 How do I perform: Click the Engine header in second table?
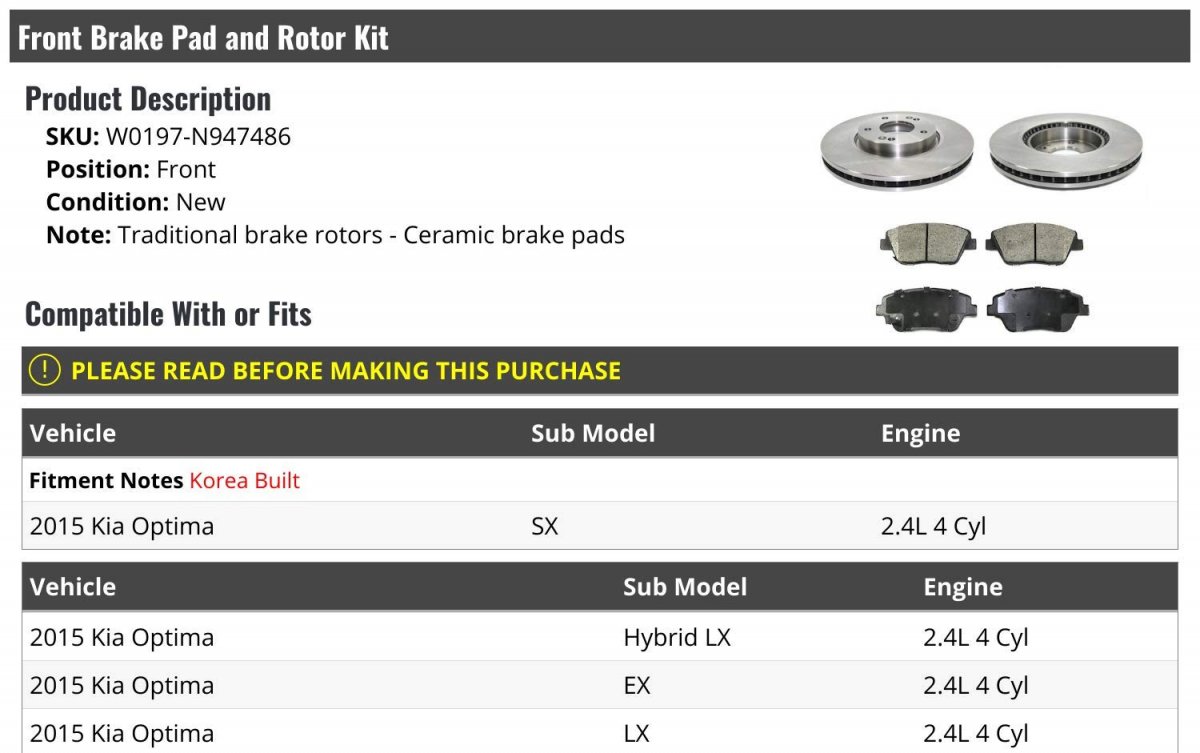(963, 586)
